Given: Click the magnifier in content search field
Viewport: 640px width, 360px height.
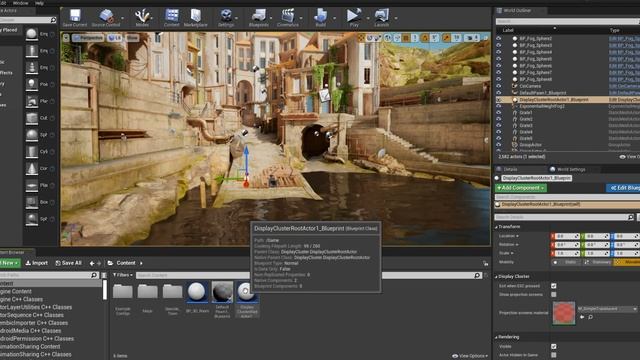Looking at the screenshot, I should pos(478,276).
